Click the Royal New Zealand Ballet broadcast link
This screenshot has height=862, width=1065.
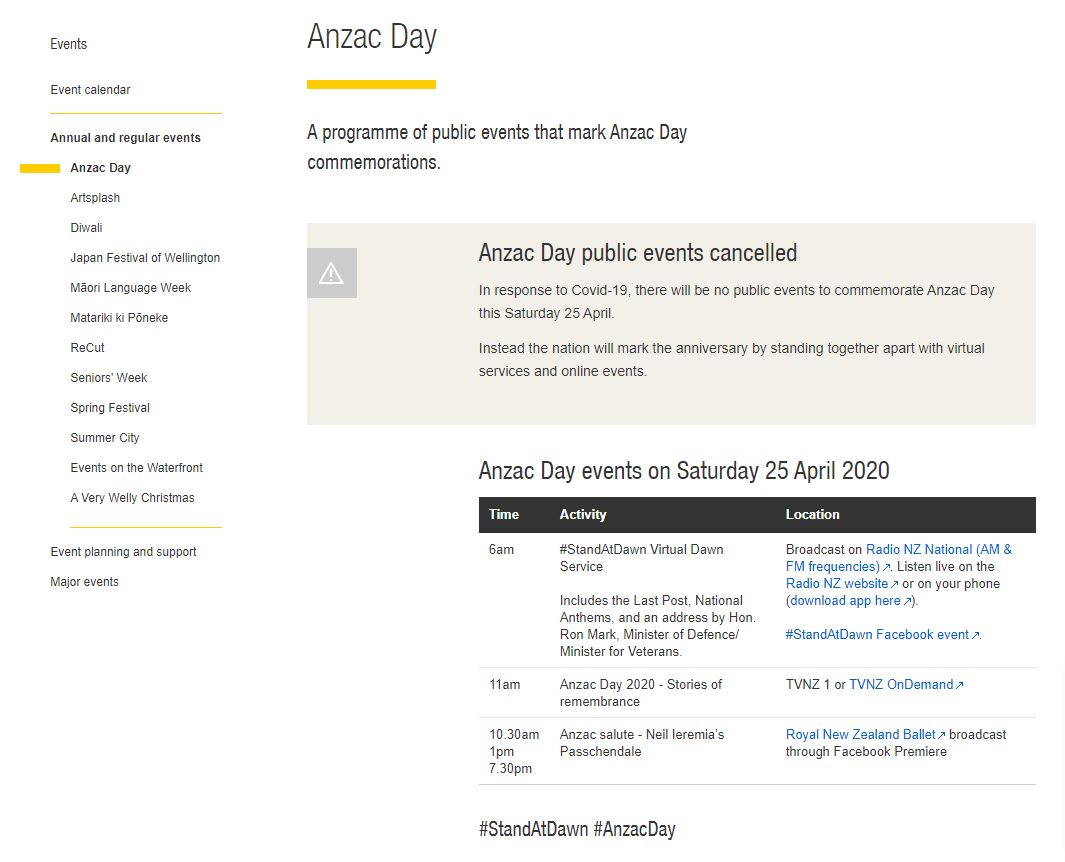click(x=859, y=734)
